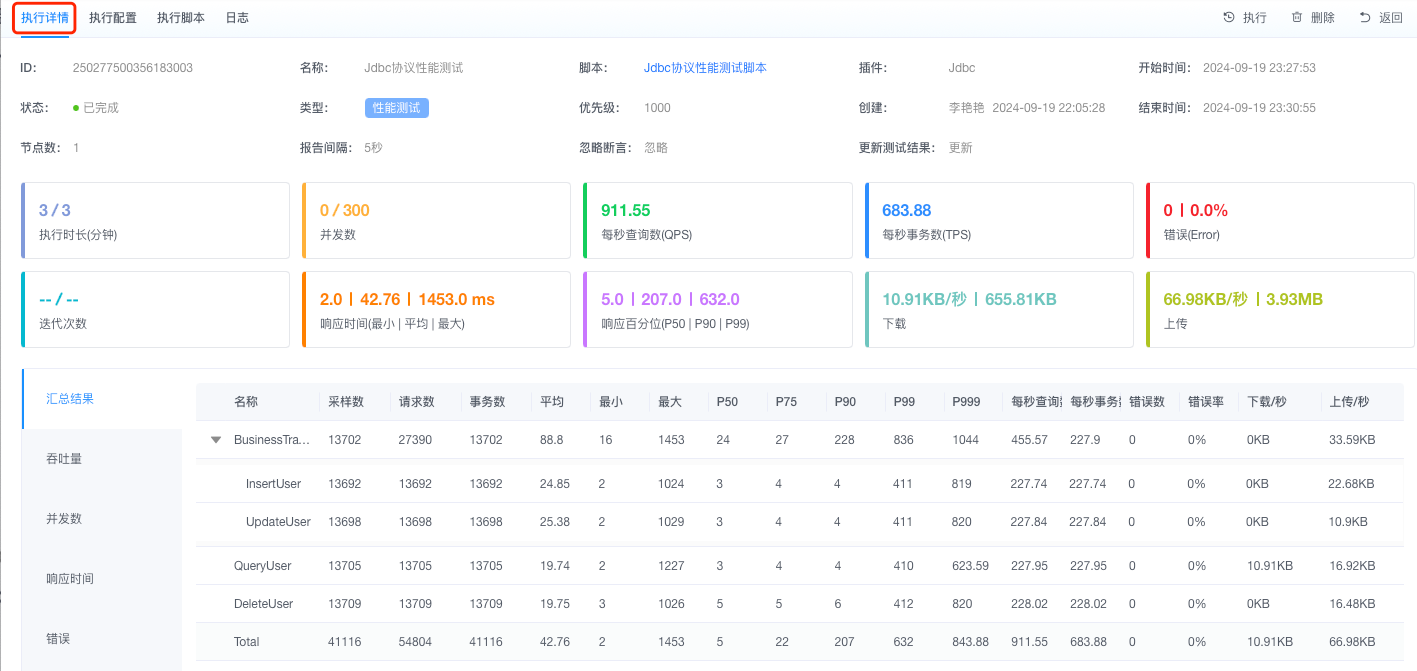1417x671 pixels.
Task: Select the QueryUser row name
Action: click(263, 566)
